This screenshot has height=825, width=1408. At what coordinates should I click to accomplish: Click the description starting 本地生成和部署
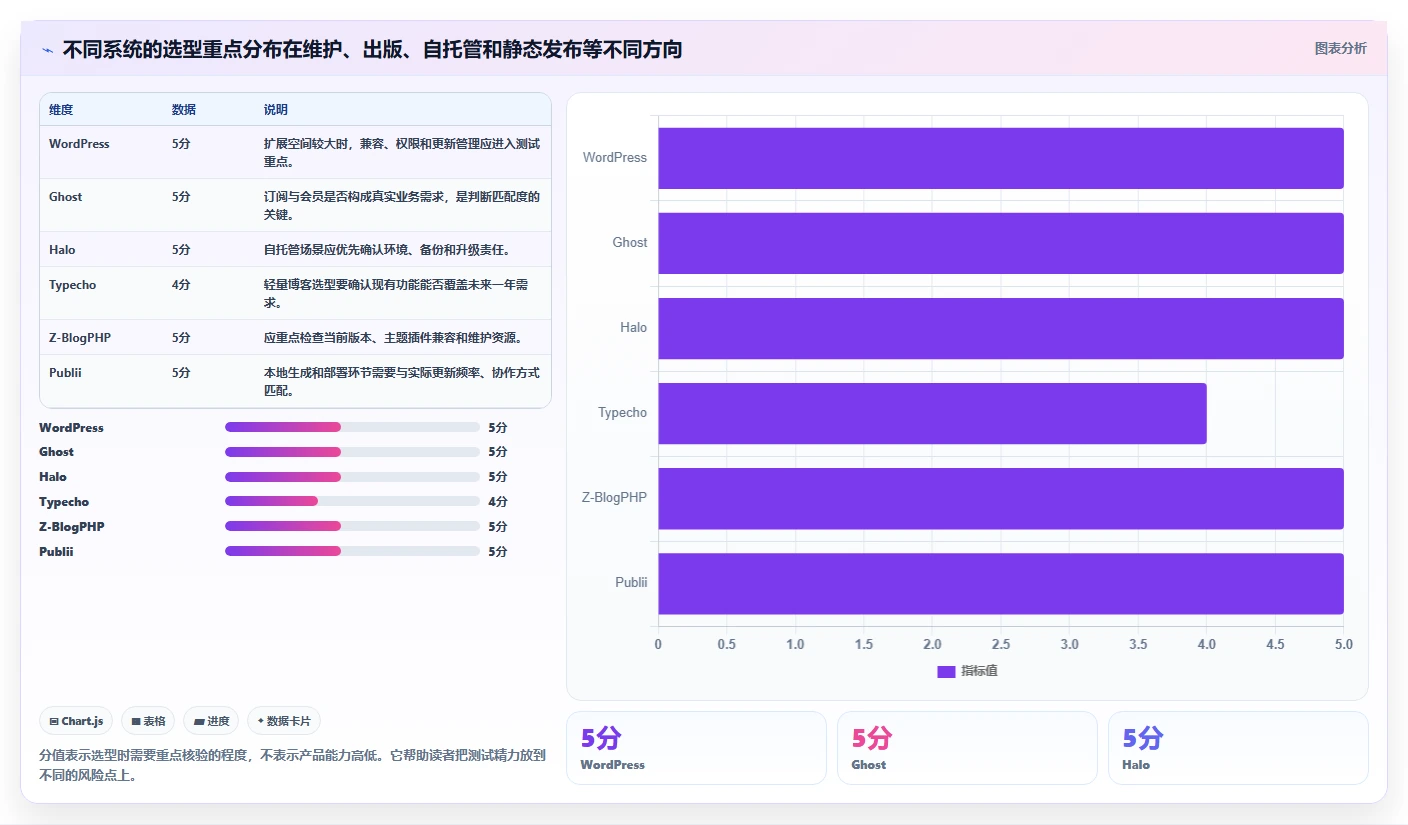pyautogui.click(x=402, y=382)
